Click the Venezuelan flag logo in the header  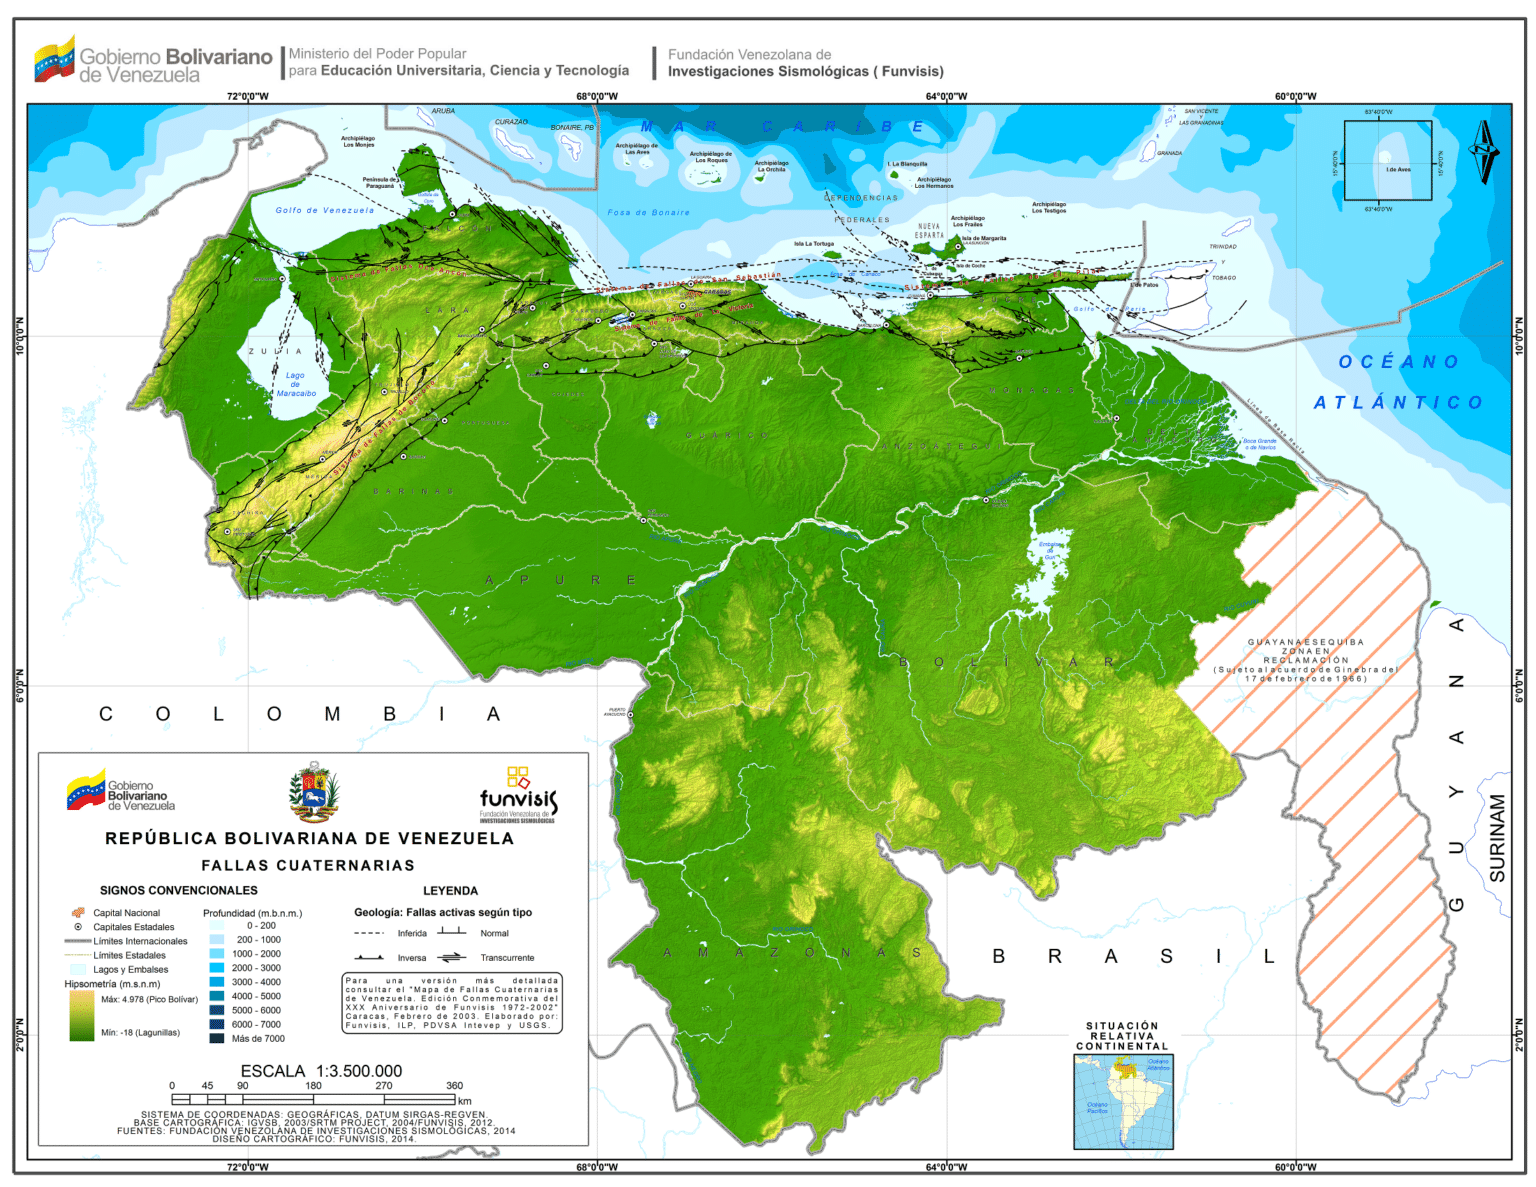click(54, 60)
